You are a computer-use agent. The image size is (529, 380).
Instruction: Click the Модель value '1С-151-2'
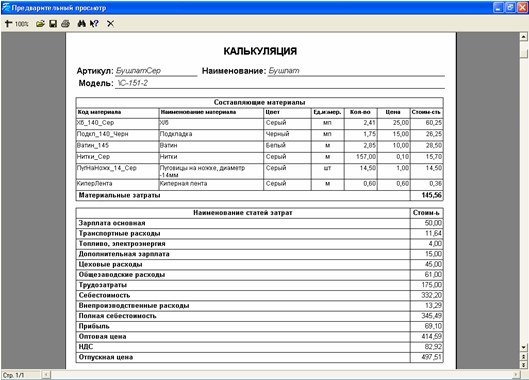132,83
